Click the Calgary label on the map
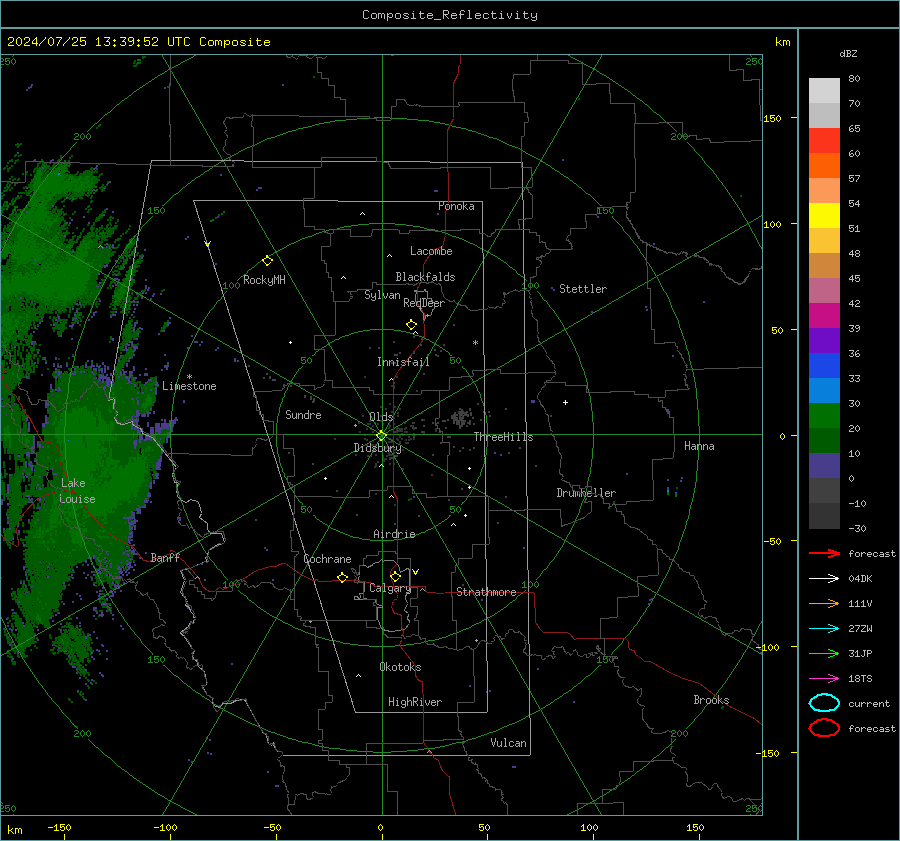The image size is (900, 841). 390,588
